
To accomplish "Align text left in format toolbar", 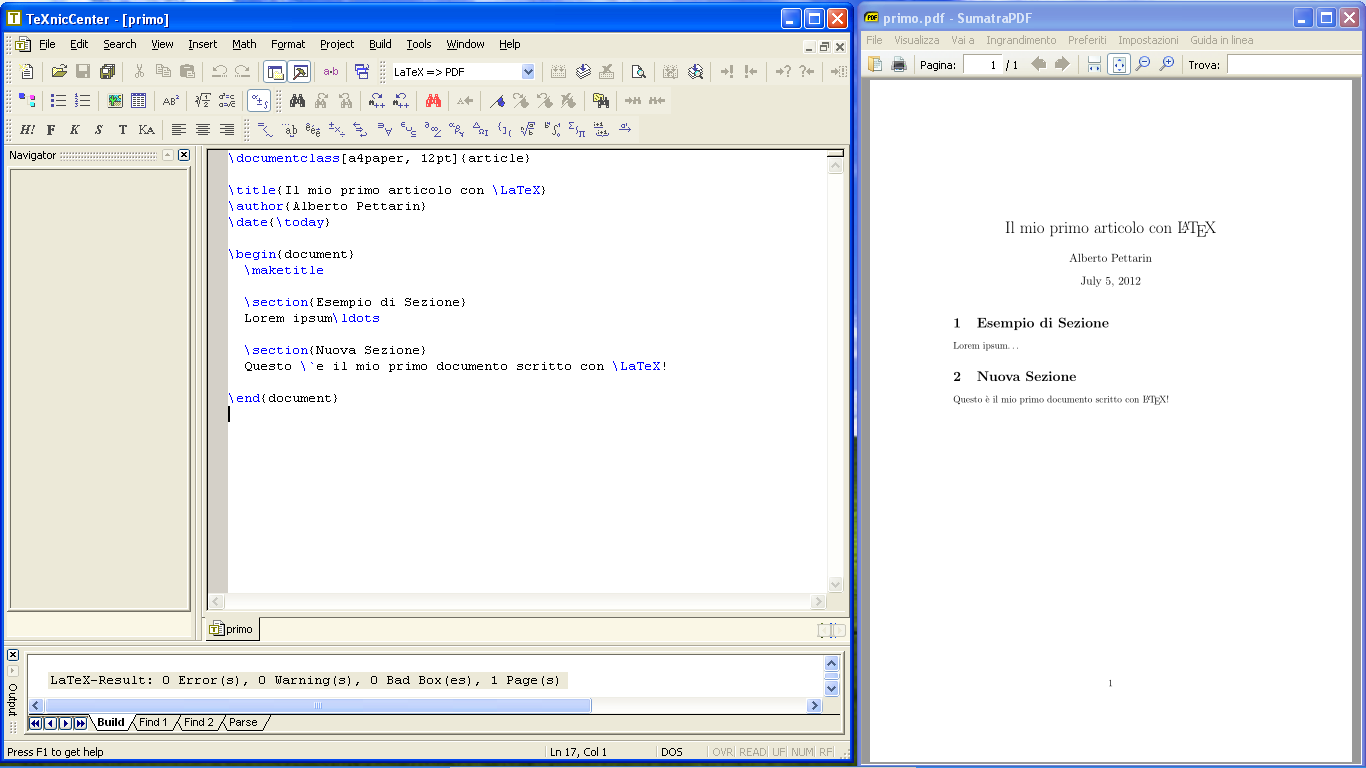I will coord(179,129).
